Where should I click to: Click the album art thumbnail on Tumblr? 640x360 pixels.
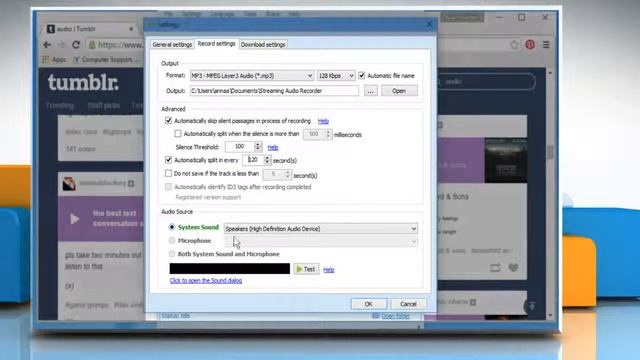[506, 160]
